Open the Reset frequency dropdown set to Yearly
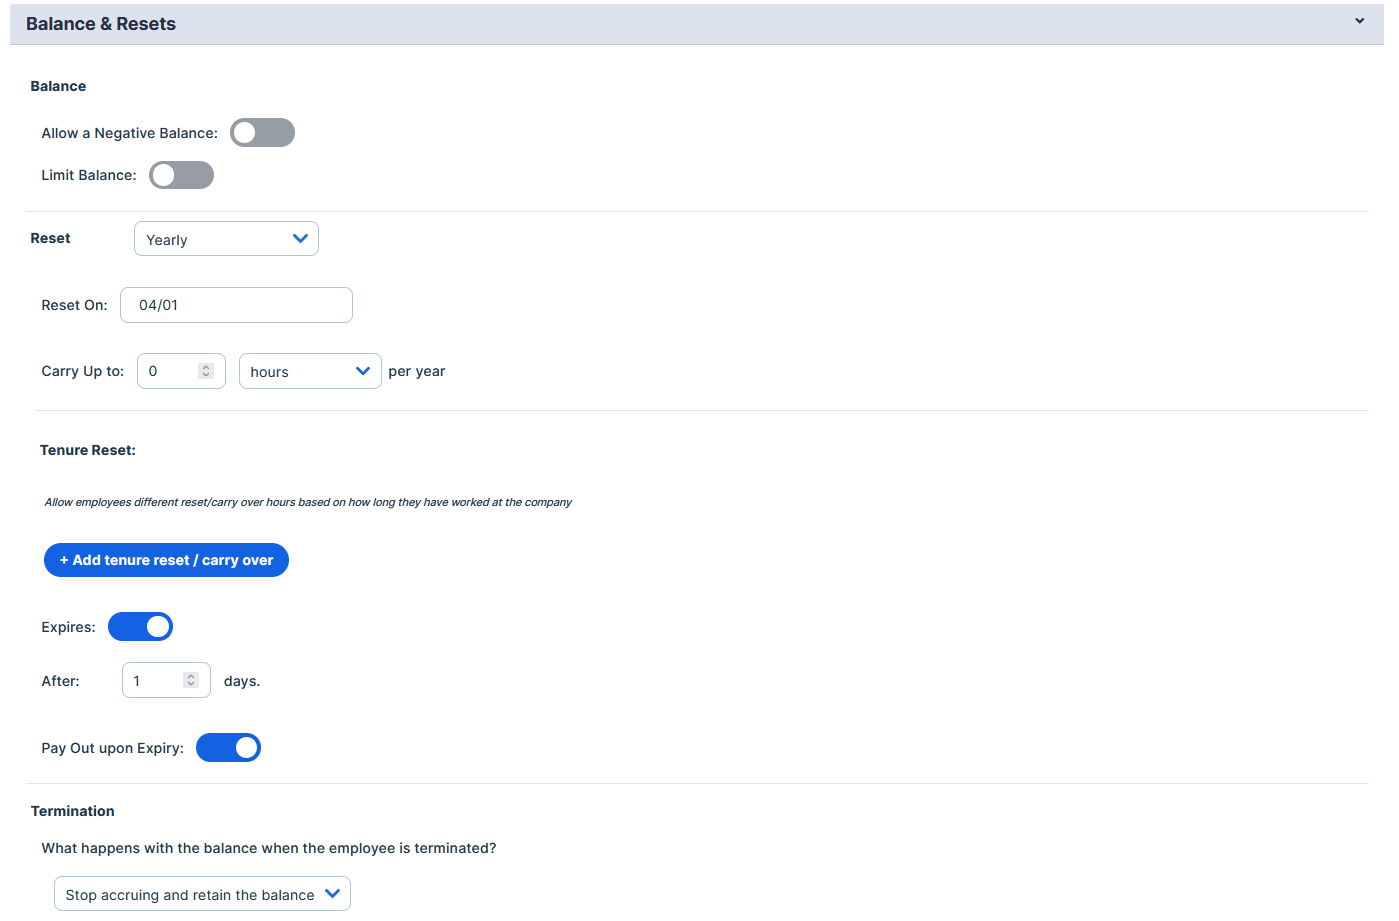Screen dimensions: 1399x921 click(x=226, y=239)
